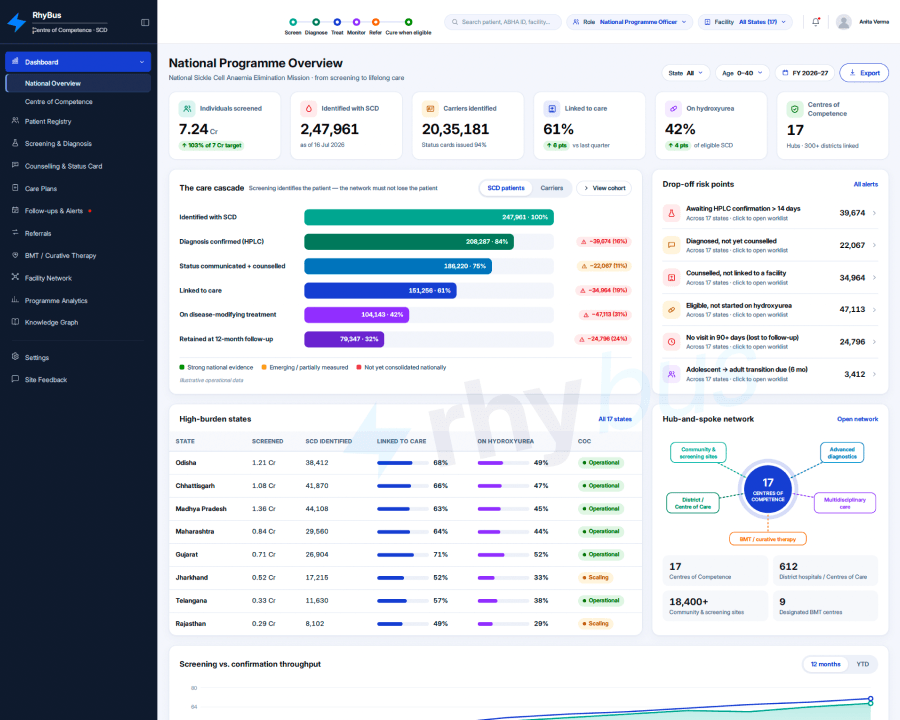Image resolution: width=900 pixels, height=720 pixels.
Task: Click the Programme Analytics chart icon
Action: (15, 300)
